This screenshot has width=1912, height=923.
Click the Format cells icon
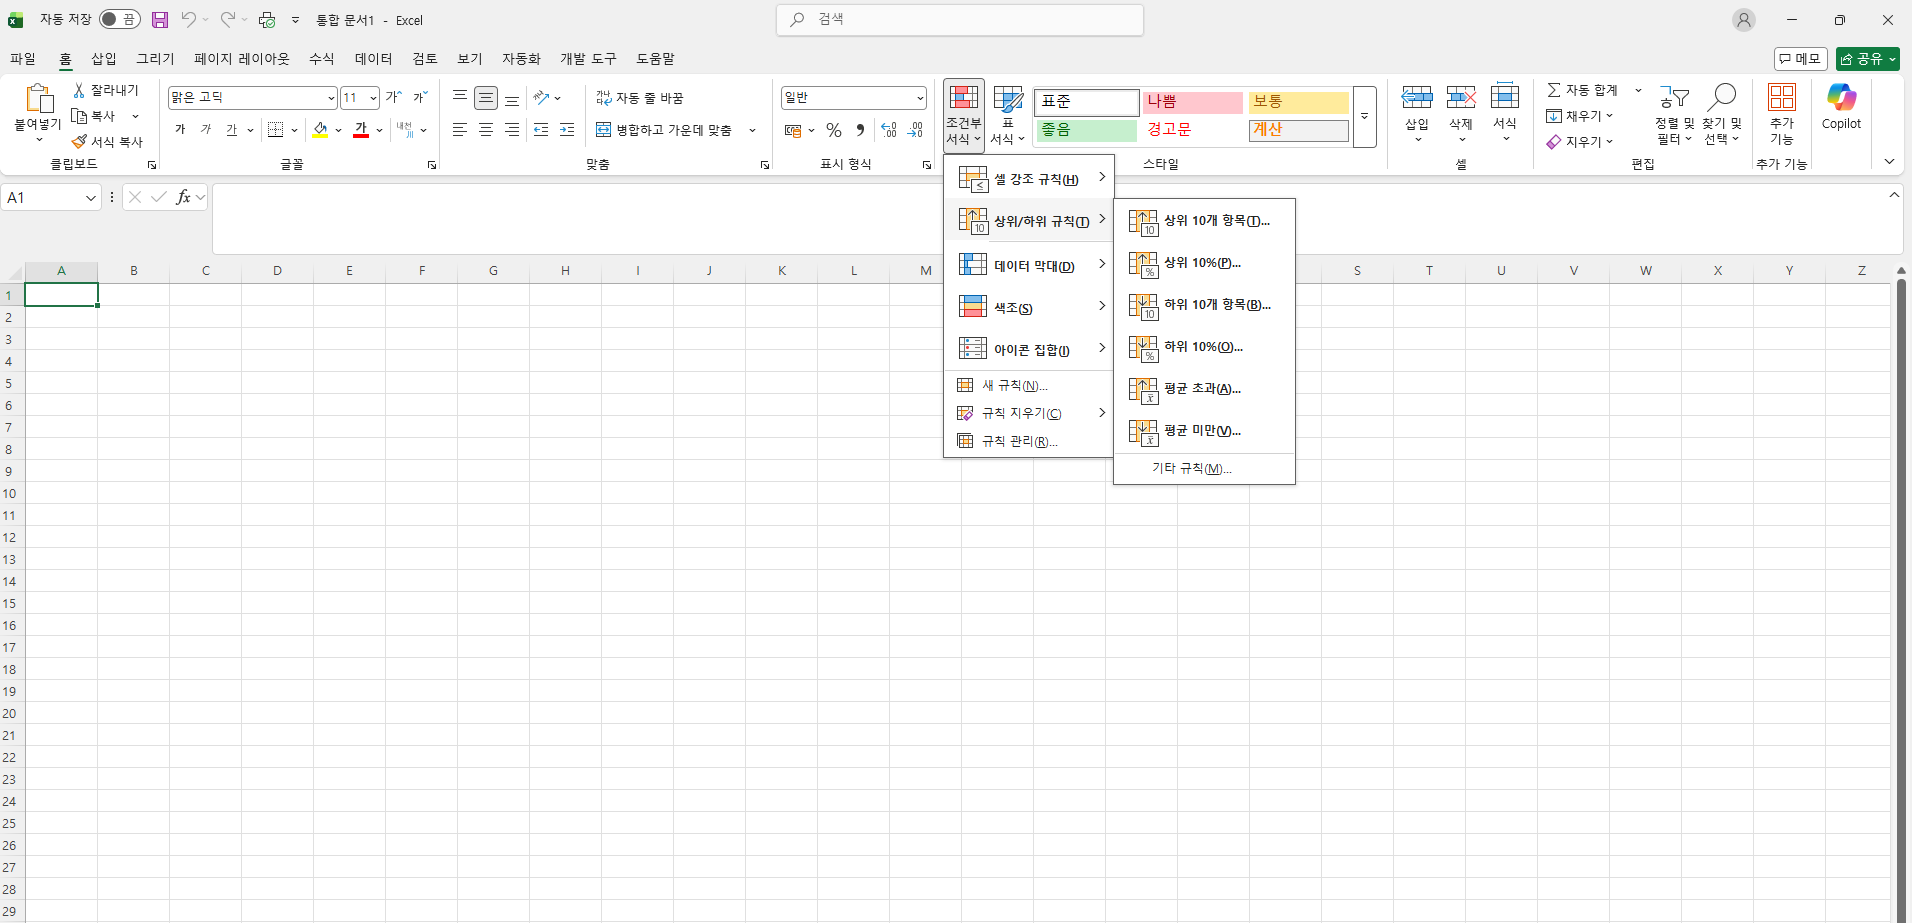point(1505,97)
